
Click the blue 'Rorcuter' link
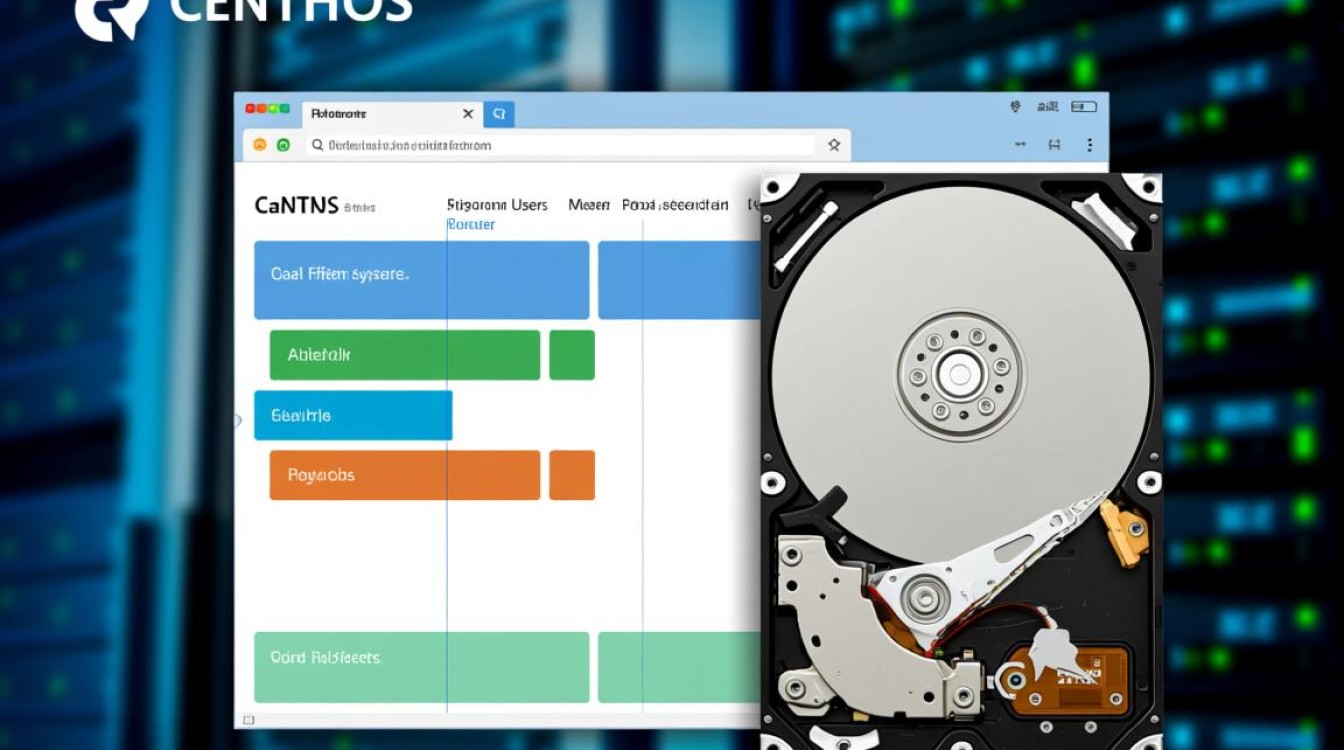(x=471, y=225)
